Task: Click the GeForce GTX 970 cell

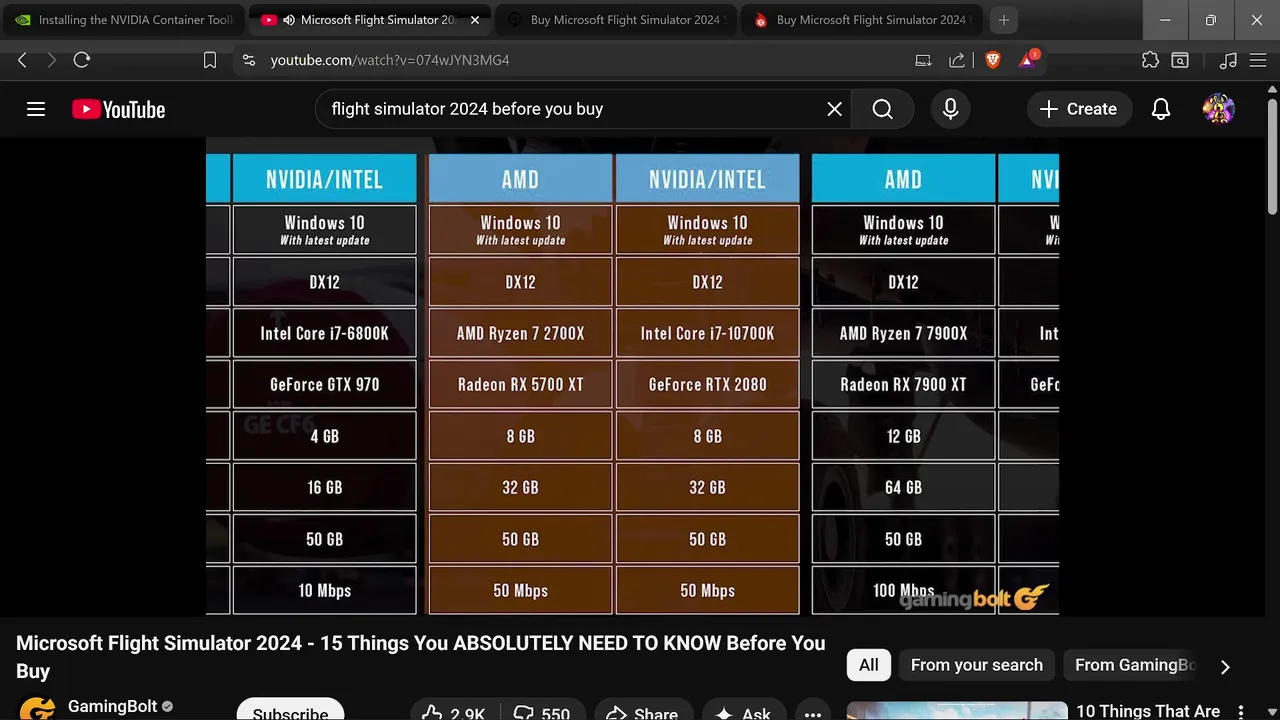Action: (324, 385)
